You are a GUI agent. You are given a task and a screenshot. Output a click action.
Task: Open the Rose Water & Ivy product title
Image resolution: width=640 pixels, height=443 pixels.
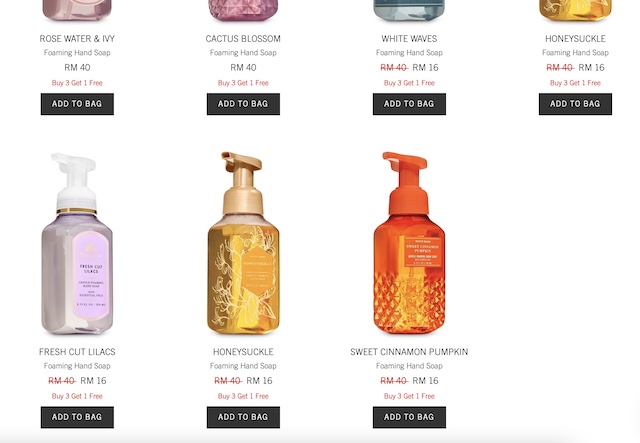pyautogui.click(x=77, y=39)
